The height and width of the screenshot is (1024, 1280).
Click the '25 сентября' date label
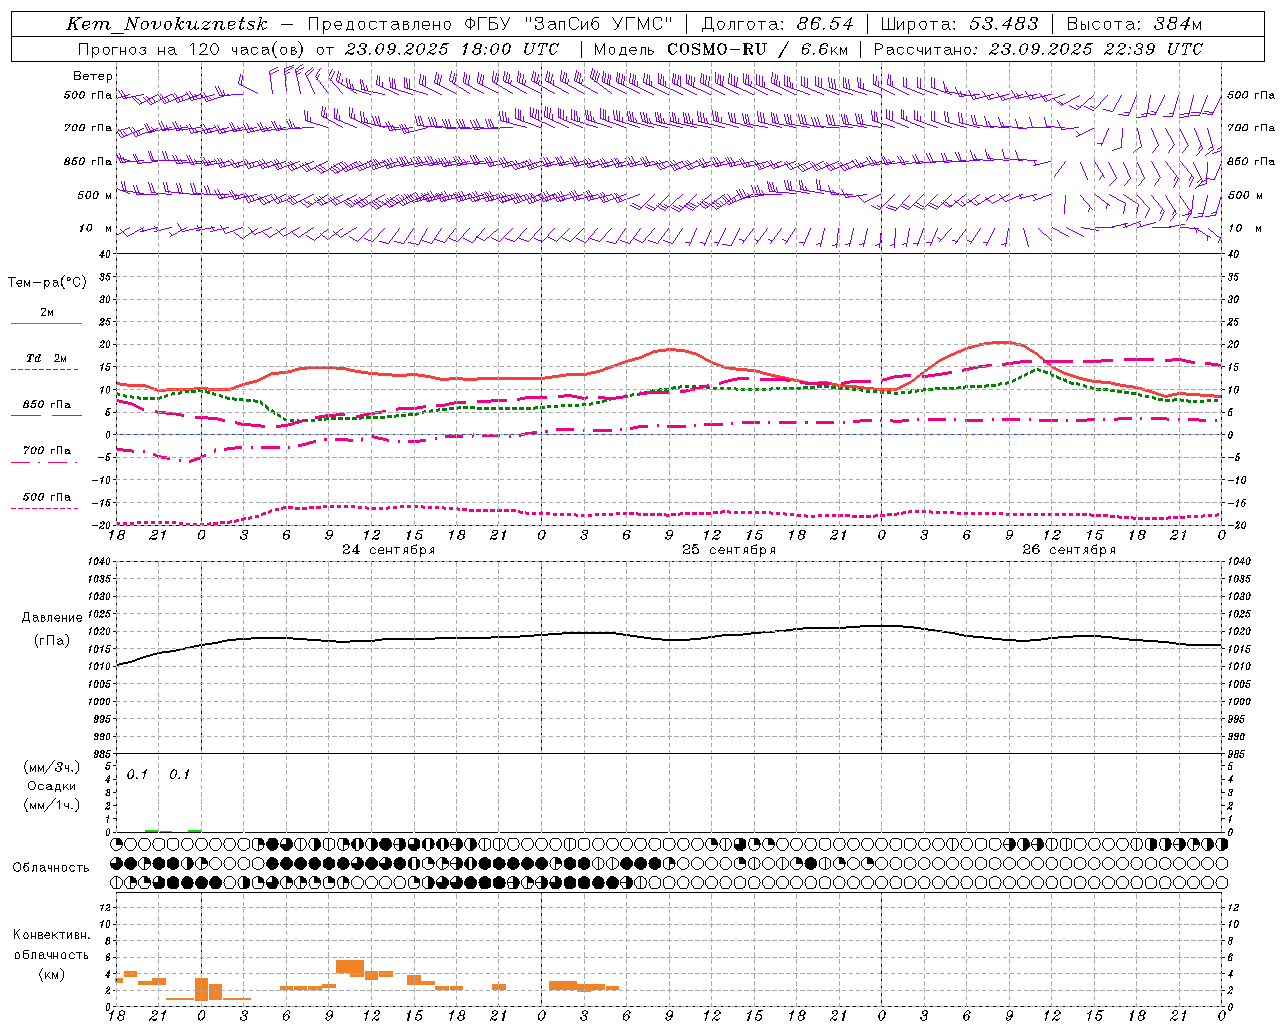729,550
